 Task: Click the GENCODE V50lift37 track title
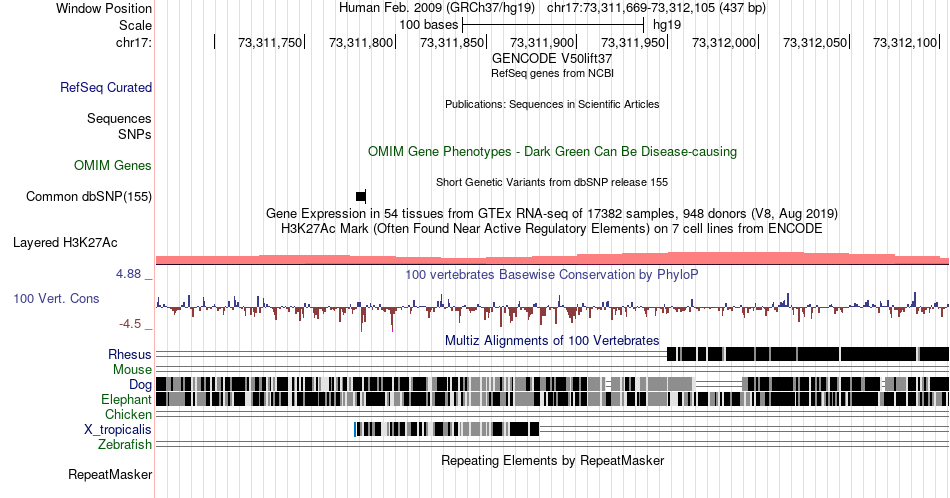click(x=552, y=58)
